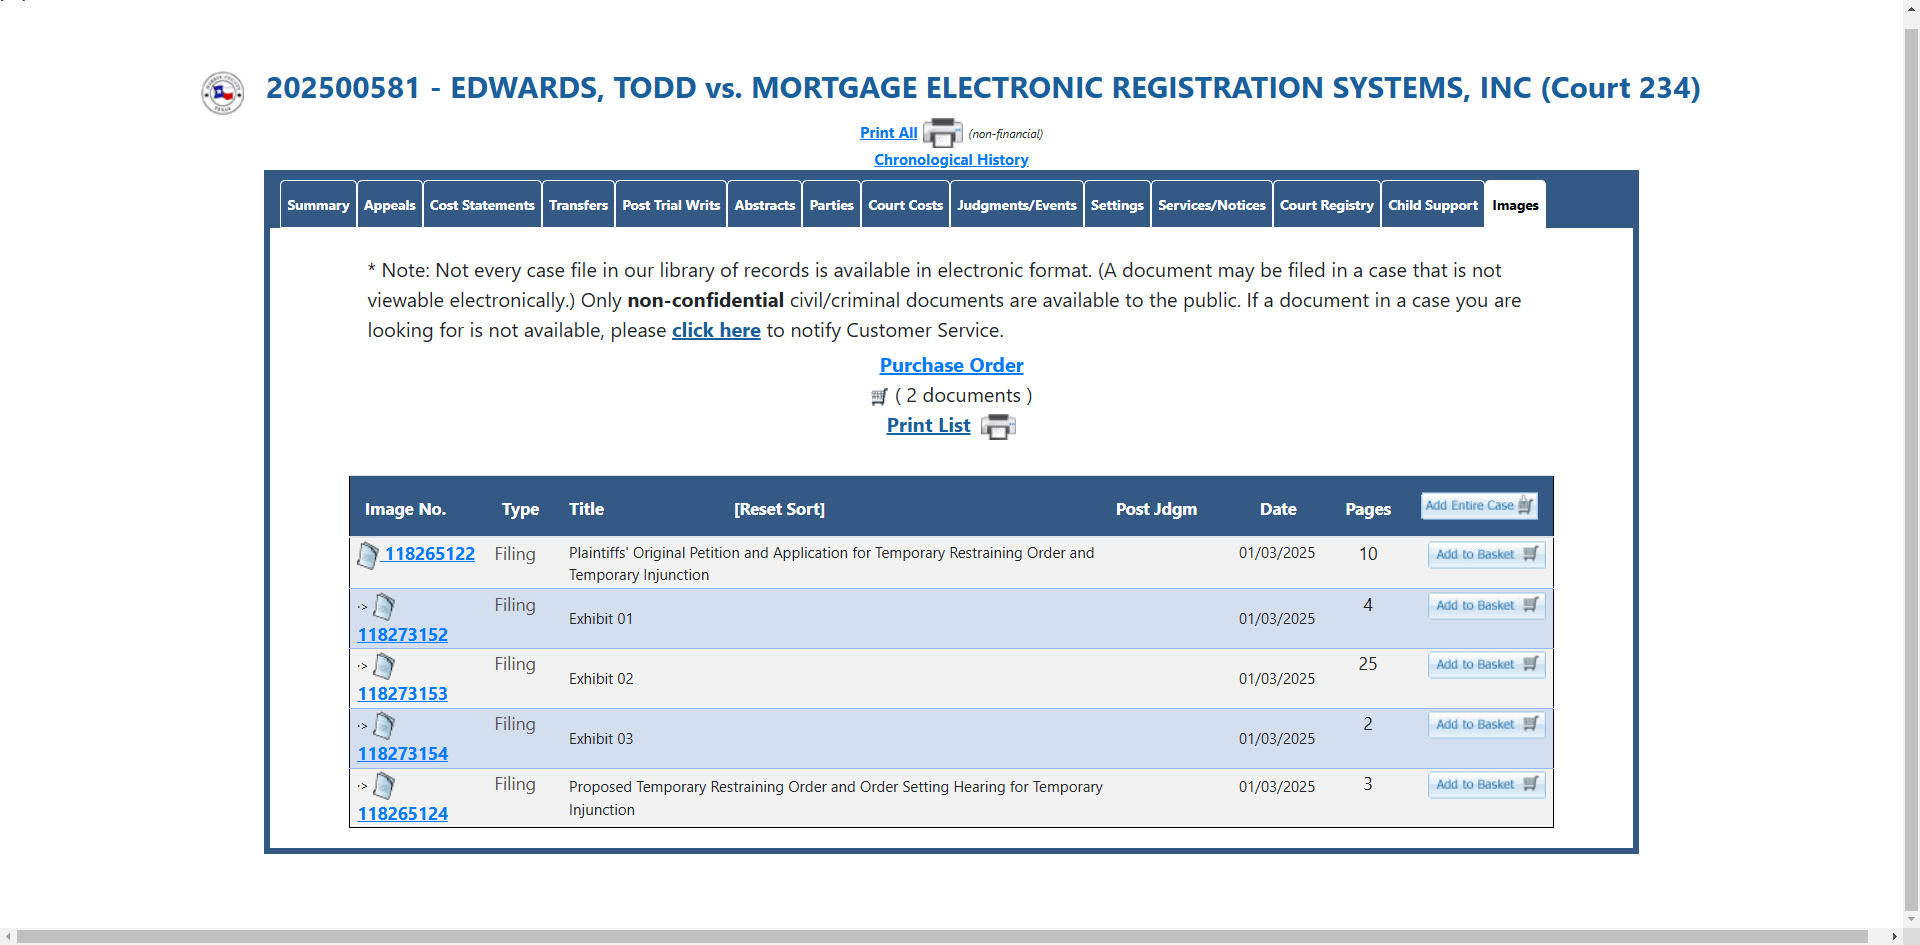Click the page count '10' cell
1920x945 pixels.
pyautogui.click(x=1368, y=554)
